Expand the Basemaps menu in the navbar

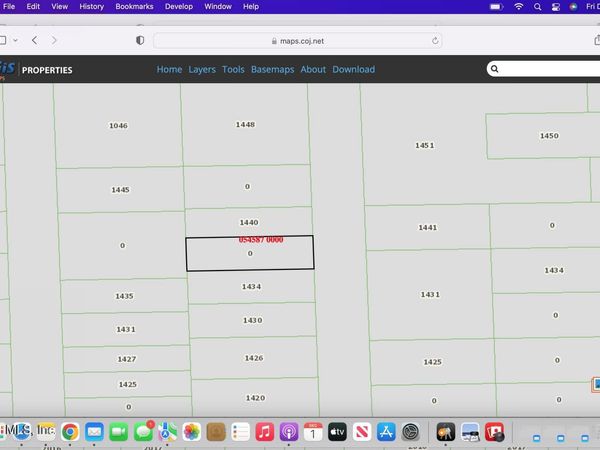click(272, 70)
